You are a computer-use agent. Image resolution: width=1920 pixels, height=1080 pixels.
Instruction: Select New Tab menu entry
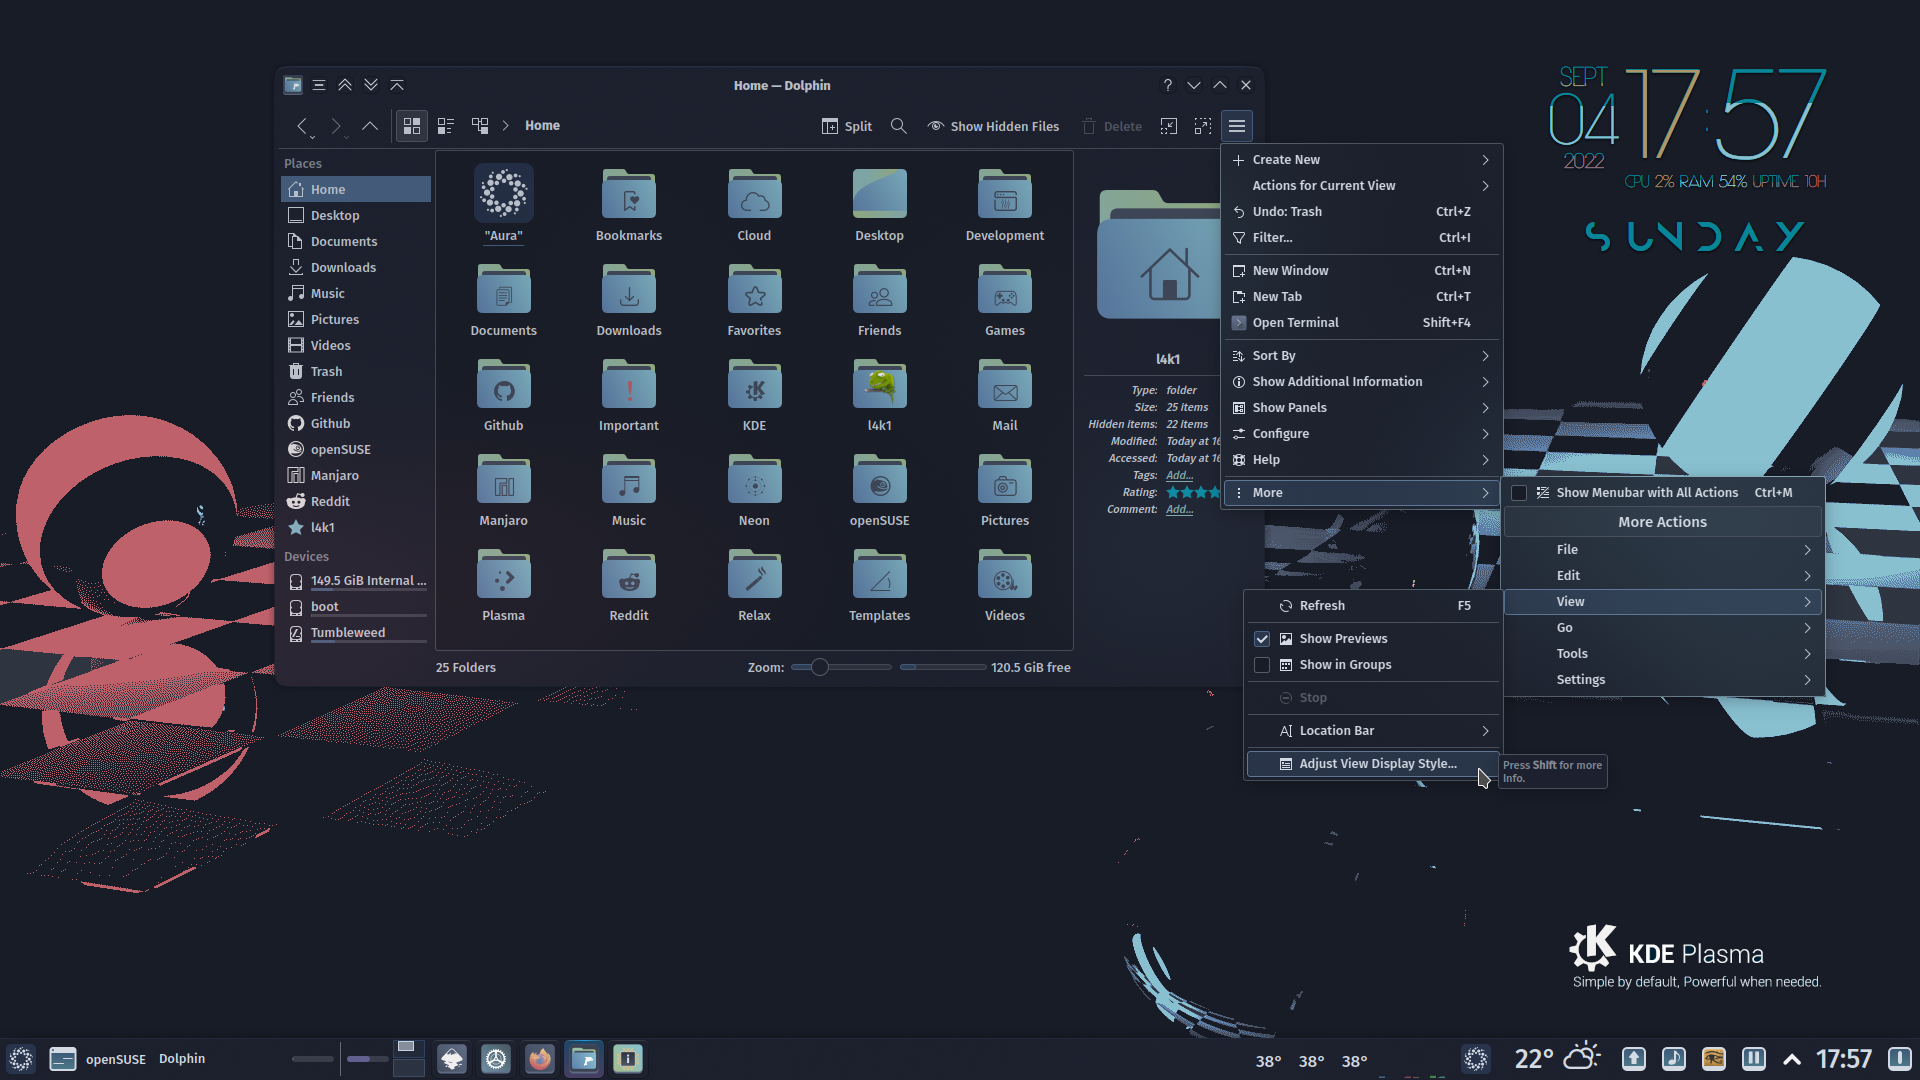point(1362,297)
